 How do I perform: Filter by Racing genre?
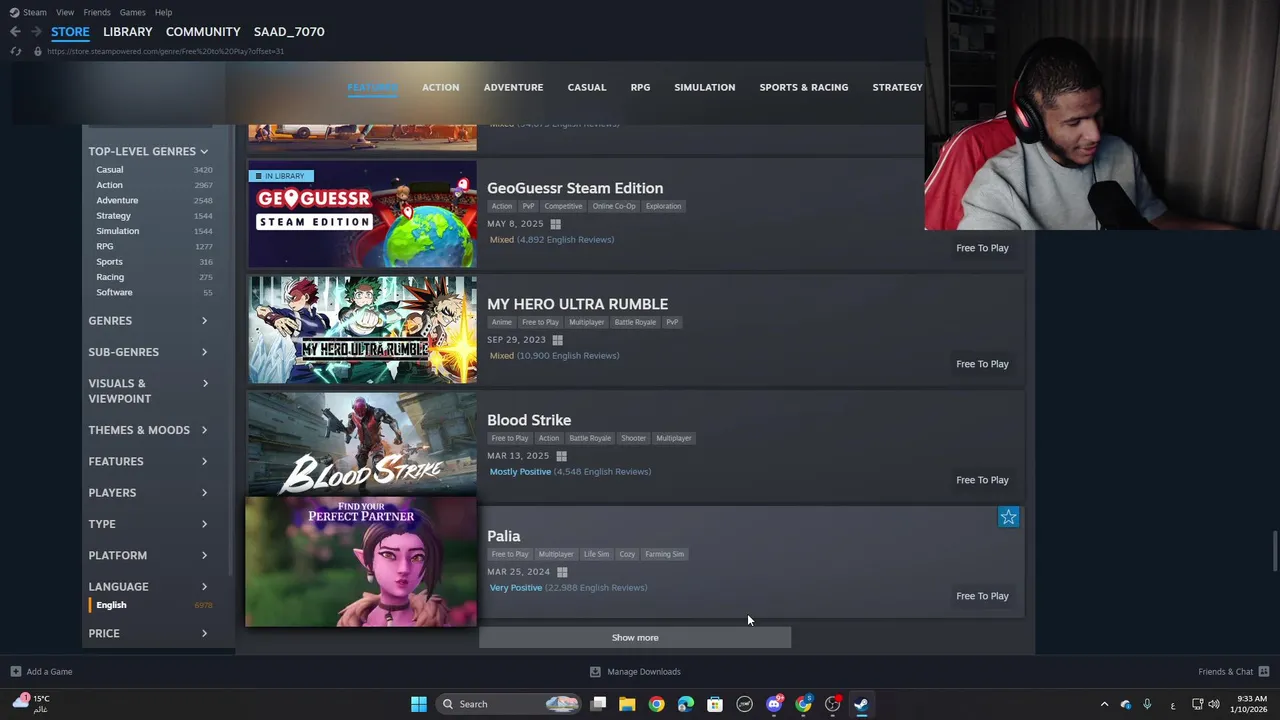pos(110,277)
